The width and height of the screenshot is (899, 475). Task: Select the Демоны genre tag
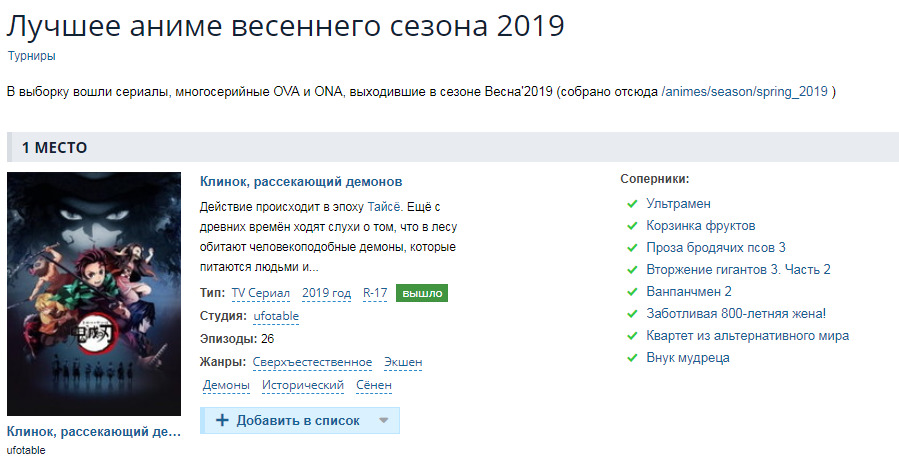pos(226,385)
